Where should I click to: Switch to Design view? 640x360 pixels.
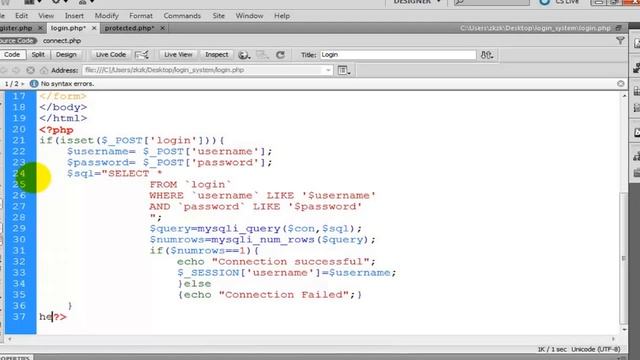tap(66, 54)
